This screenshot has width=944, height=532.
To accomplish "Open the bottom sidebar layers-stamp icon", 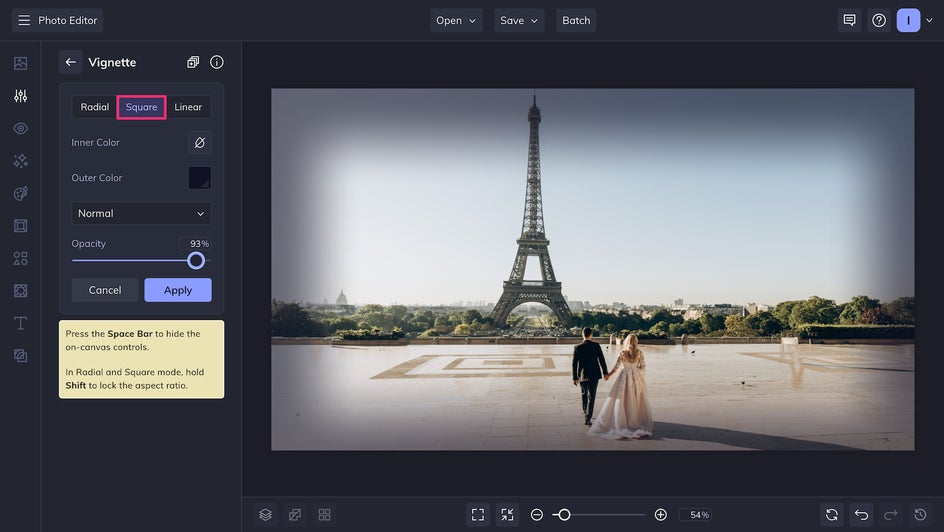I will 20,356.
